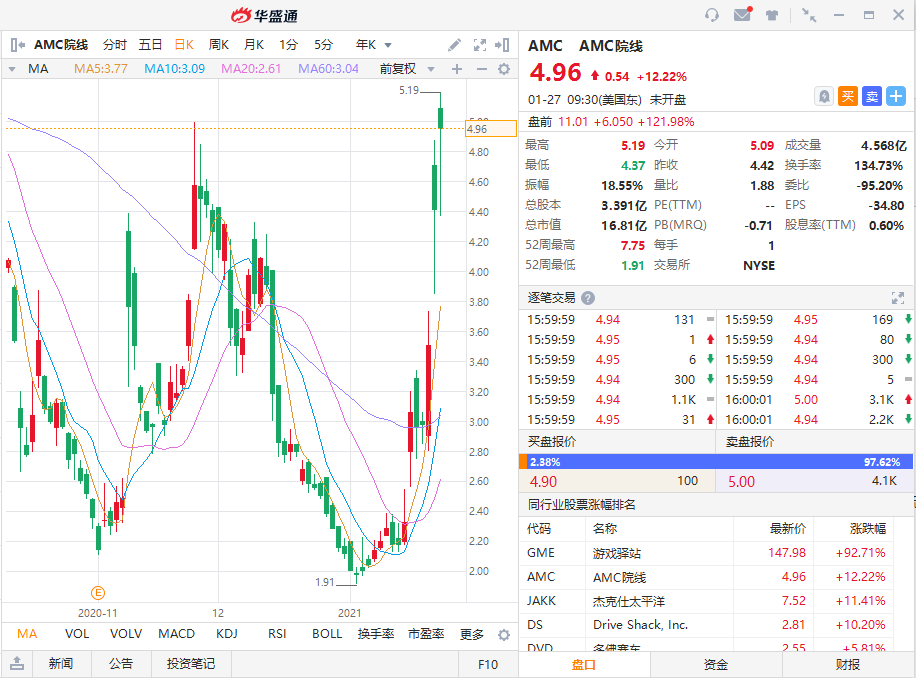Viewport: 916px width, 678px height.
Task: Select the RSI indicator
Action: coord(277,634)
